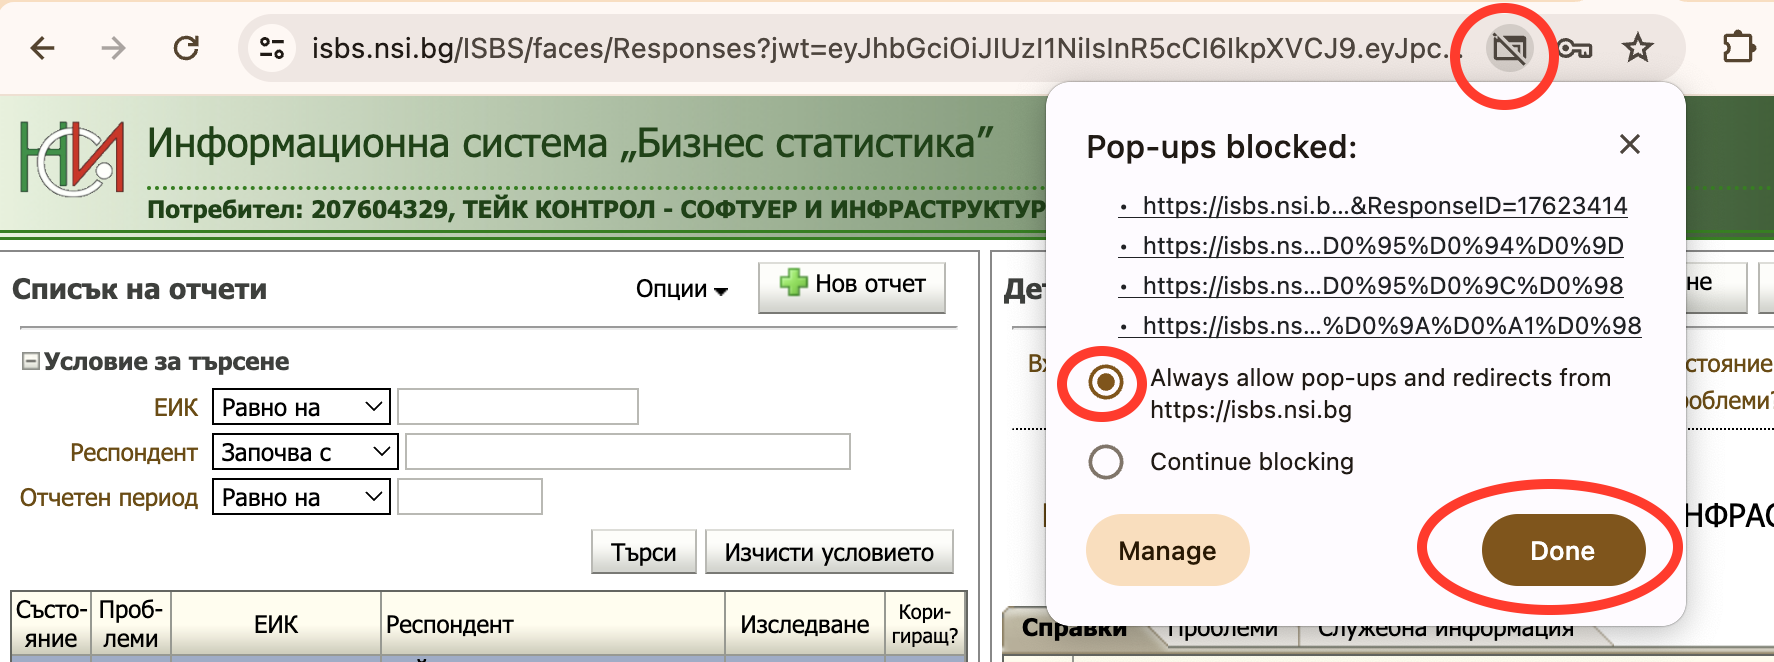The image size is (1774, 662).
Task: Open the Респондент condition dropdown
Action: (305, 452)
